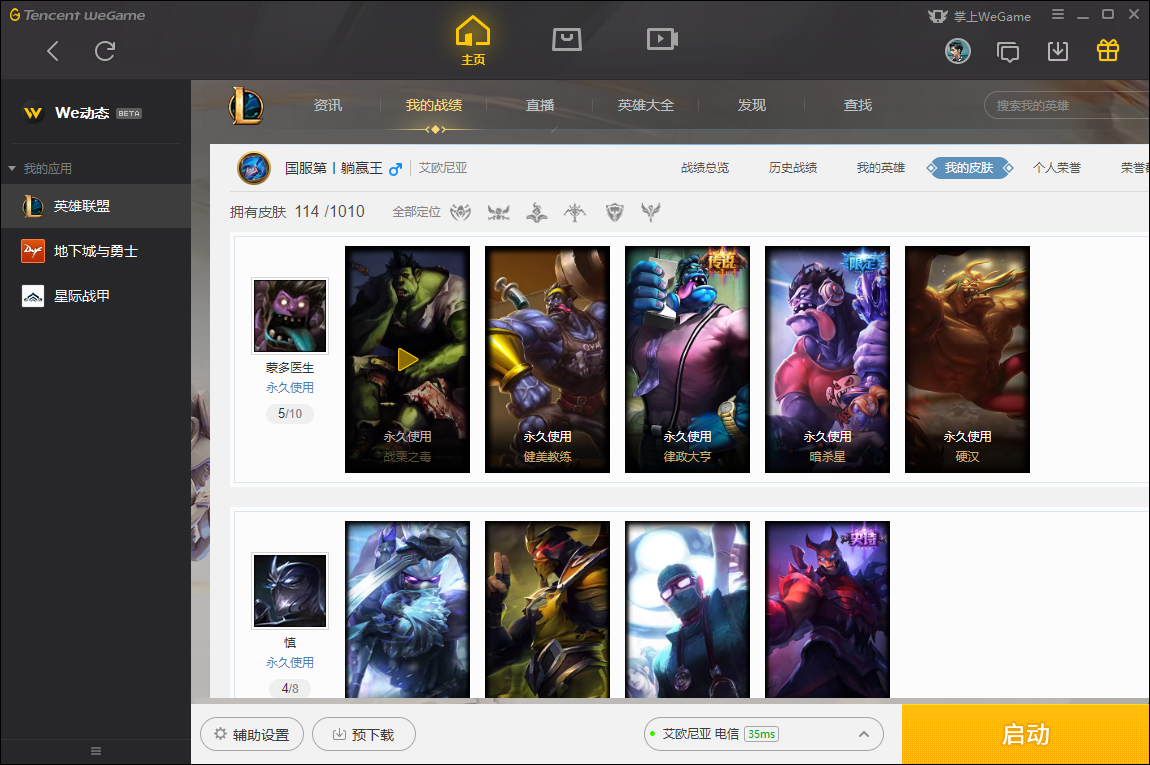Open the 健美教练 skin card

pyautogui.click(x=547, y=359)
